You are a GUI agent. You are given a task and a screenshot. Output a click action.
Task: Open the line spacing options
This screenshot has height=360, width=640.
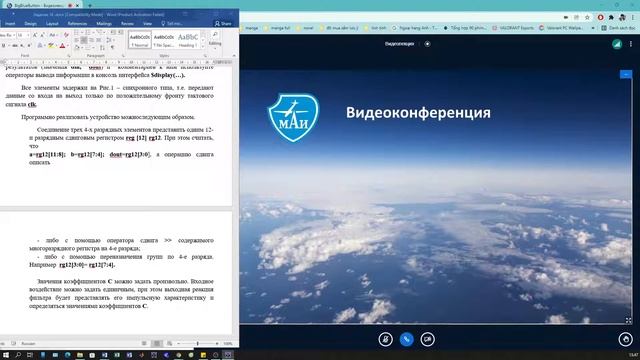(110, 40)
